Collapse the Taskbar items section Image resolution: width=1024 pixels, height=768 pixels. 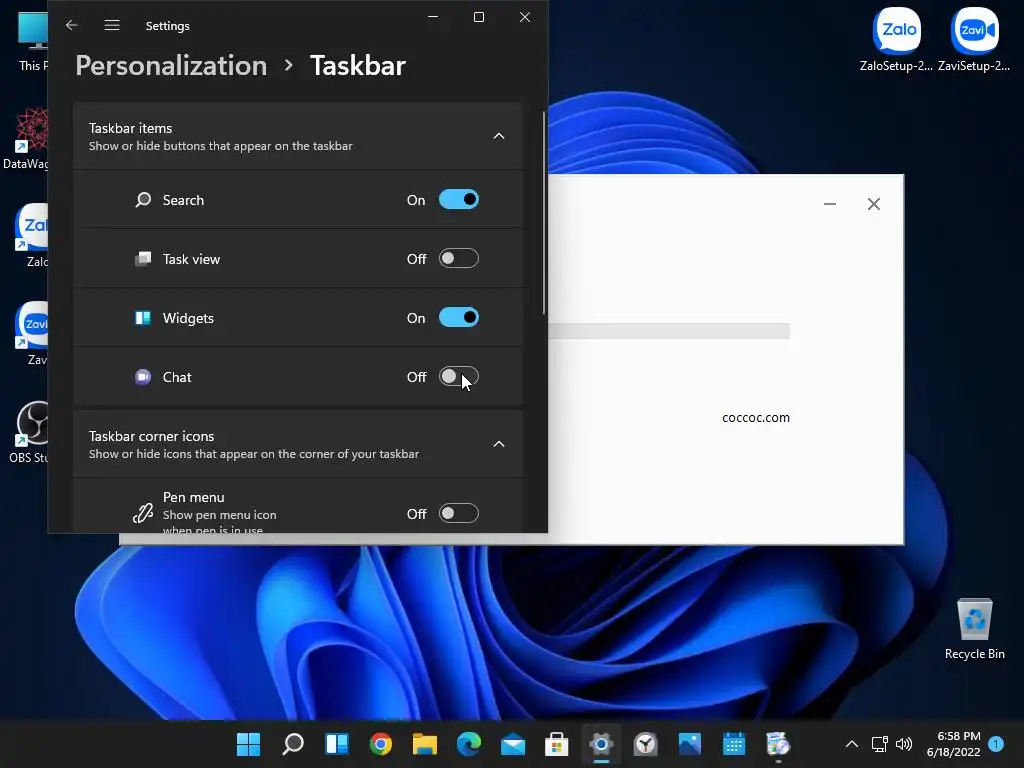coord(499,136)
